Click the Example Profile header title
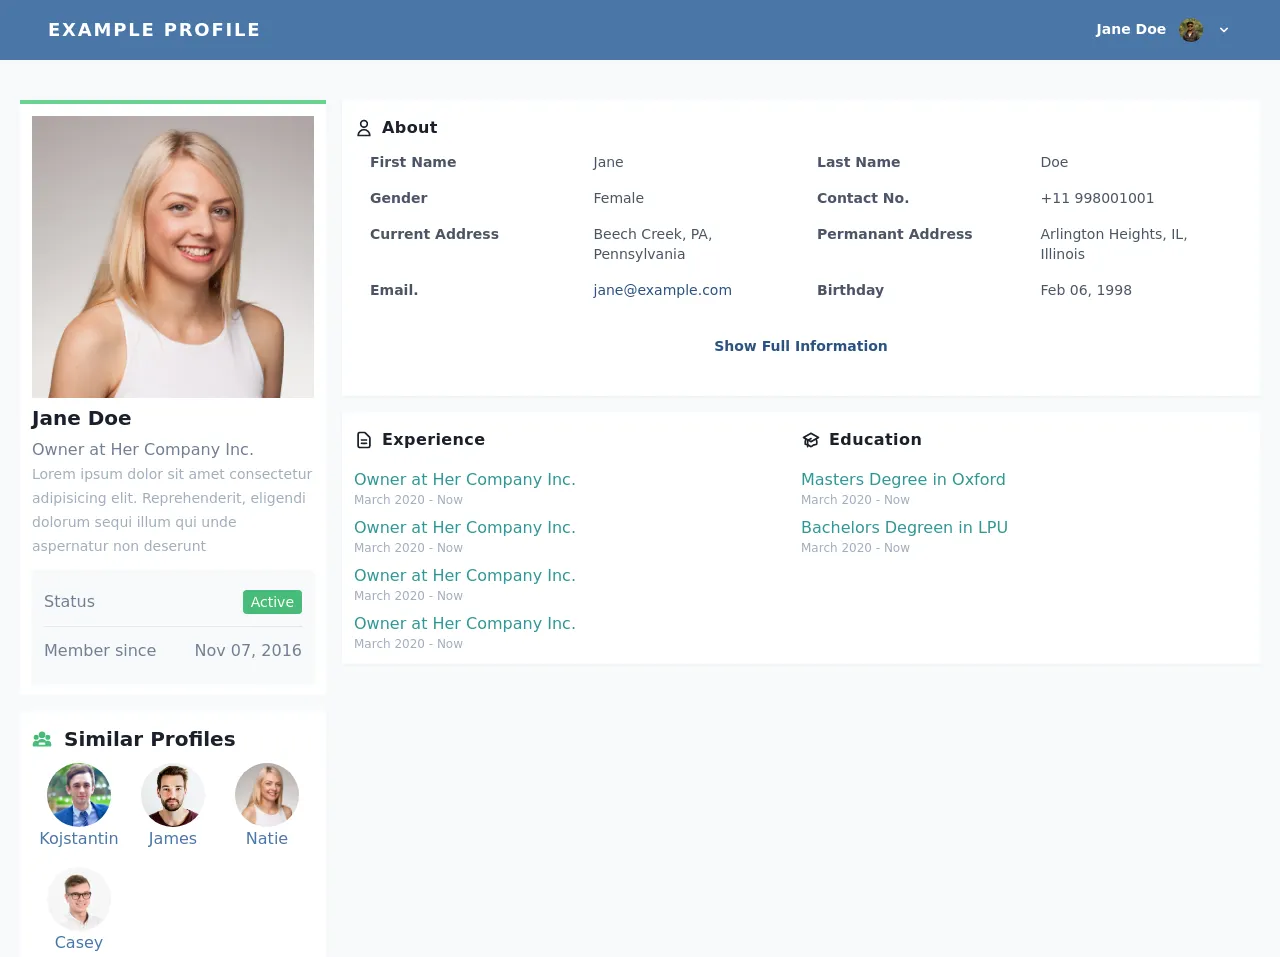This screenshot has width=1280, height=957. tap(154, 30)
